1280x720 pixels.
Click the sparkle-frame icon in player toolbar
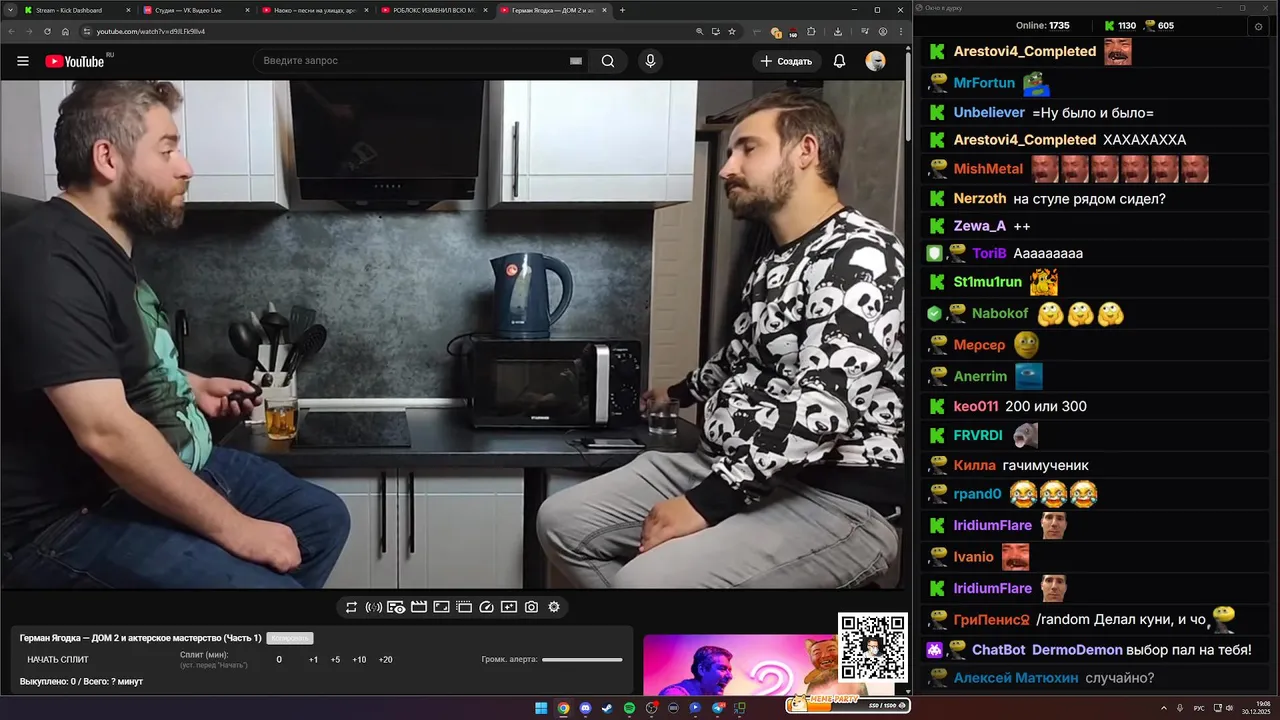[509, 607]
